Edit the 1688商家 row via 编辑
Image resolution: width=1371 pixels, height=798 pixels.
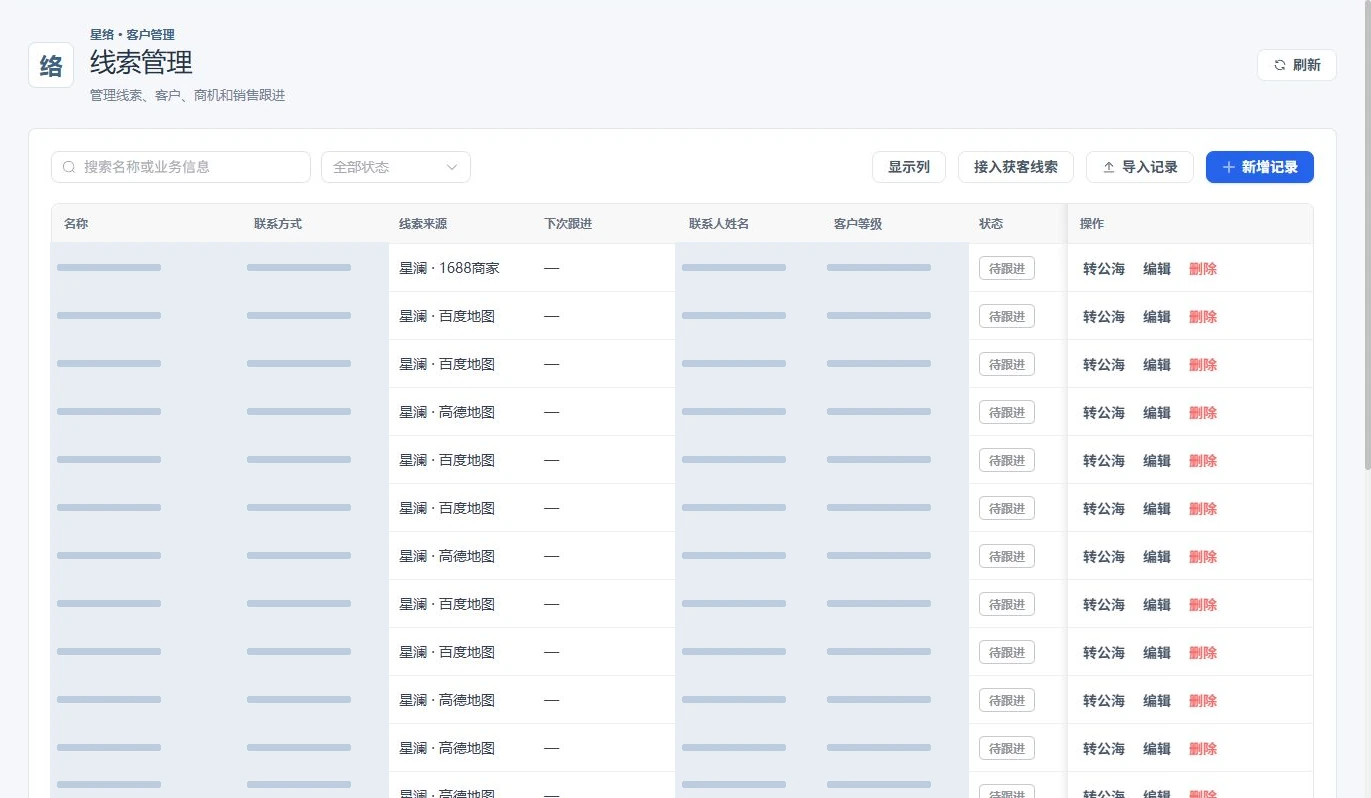coord(1157,269)
